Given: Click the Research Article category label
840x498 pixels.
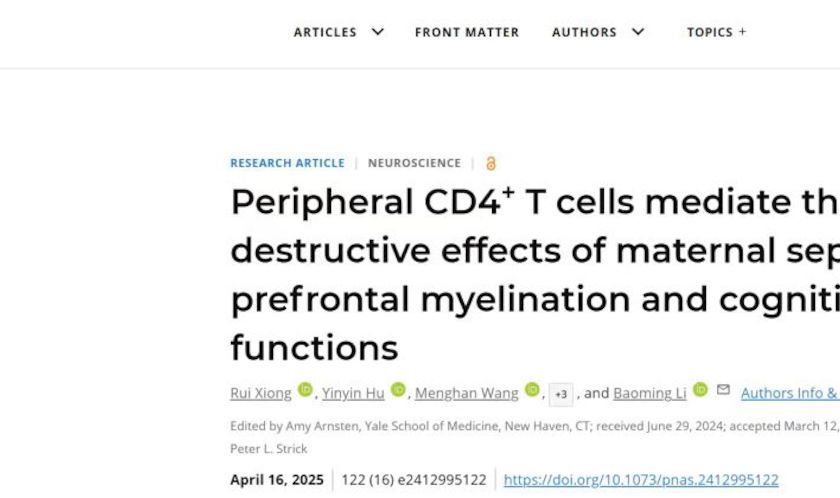Looking at the screenshot, I should 287,163.
